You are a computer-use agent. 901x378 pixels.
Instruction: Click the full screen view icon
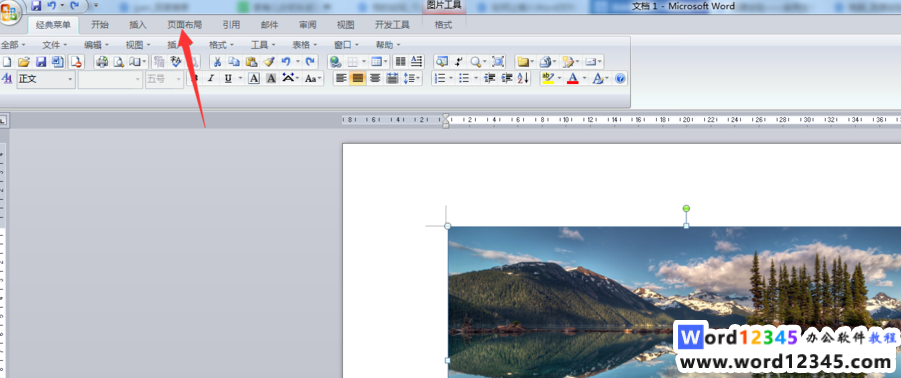498,61
